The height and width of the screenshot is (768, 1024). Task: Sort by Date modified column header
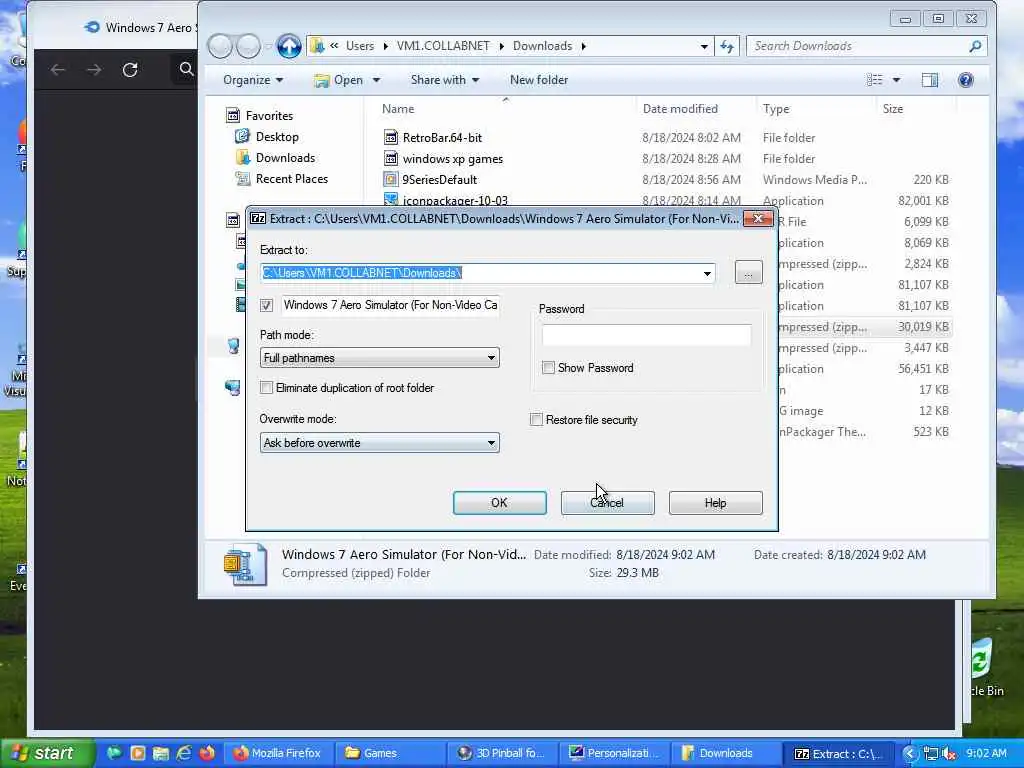pyautogui.click(x=680, y=109)
